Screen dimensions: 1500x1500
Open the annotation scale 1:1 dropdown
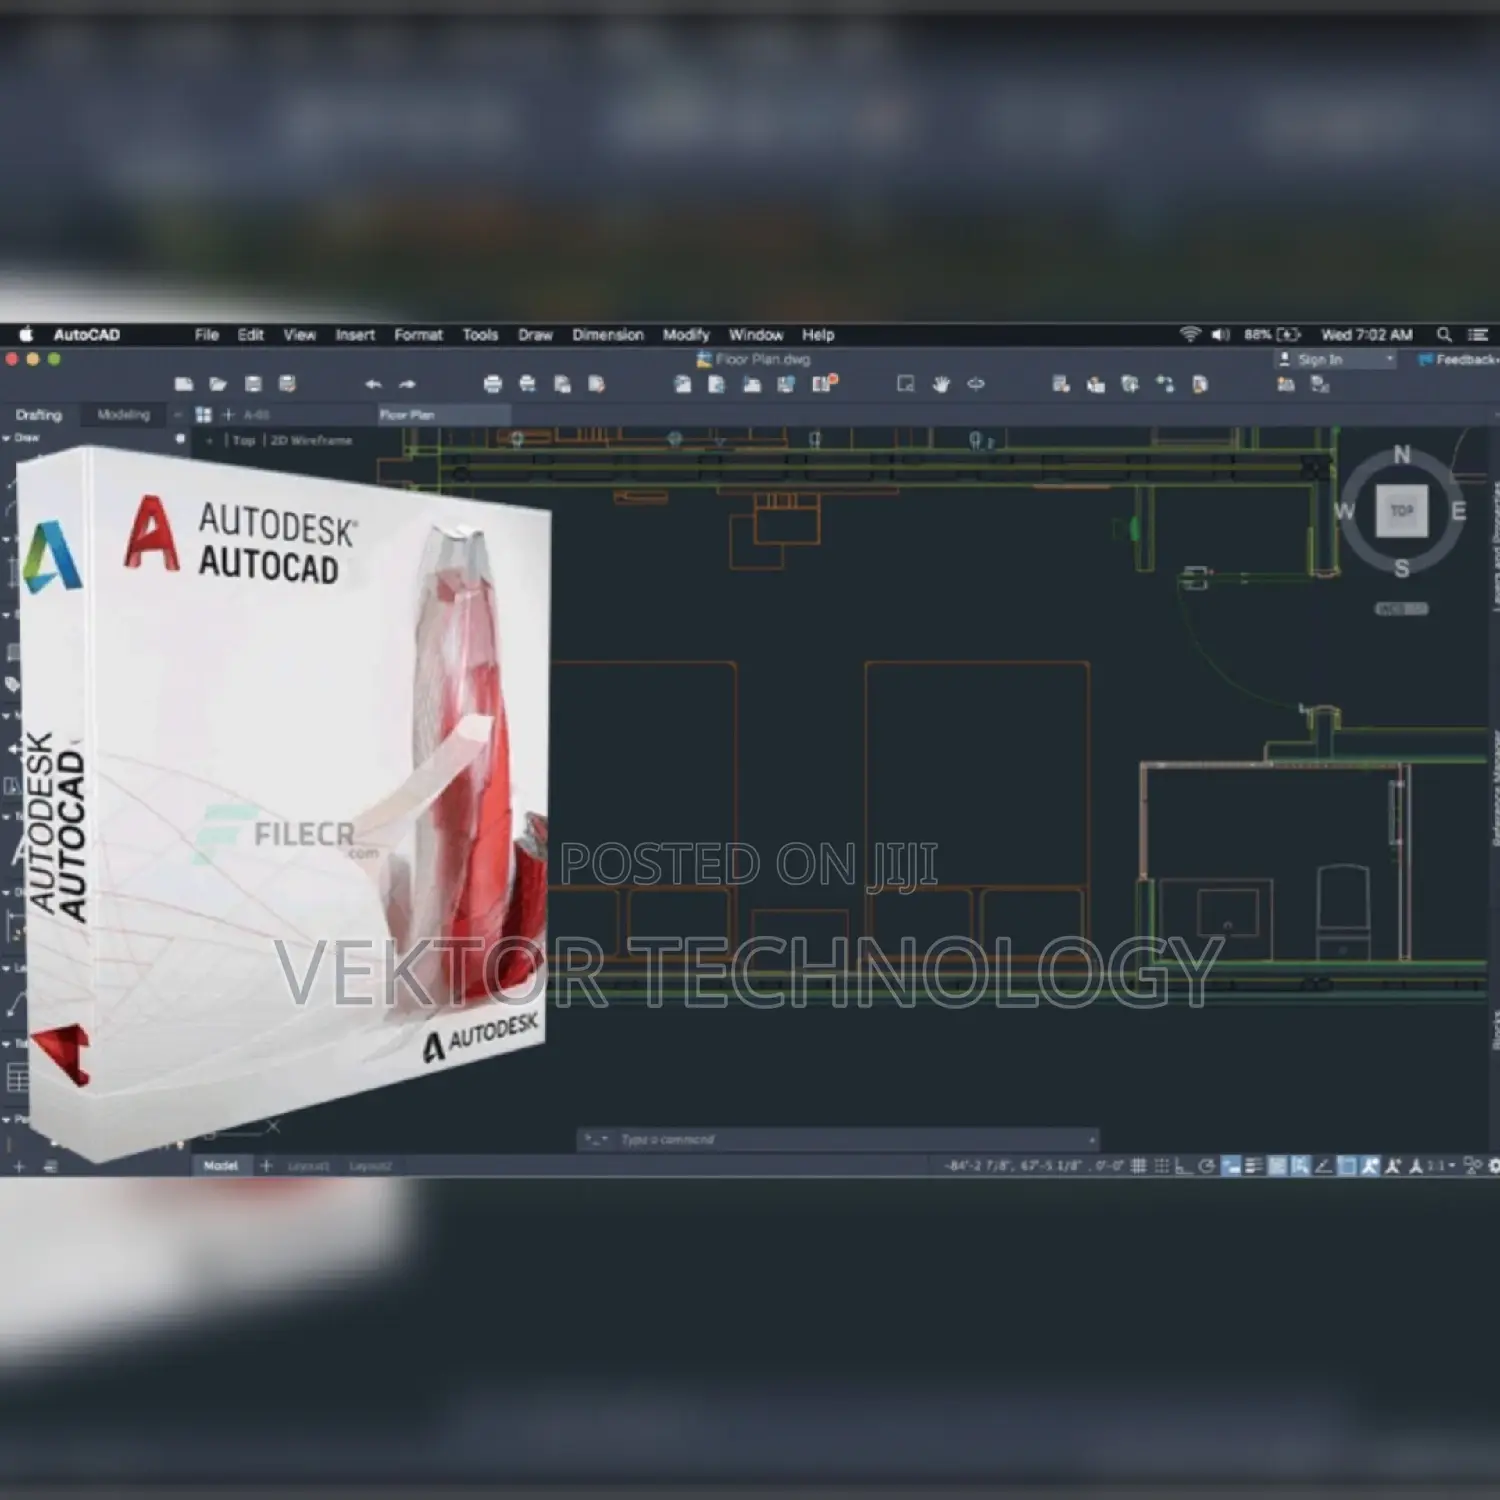1440,1166
